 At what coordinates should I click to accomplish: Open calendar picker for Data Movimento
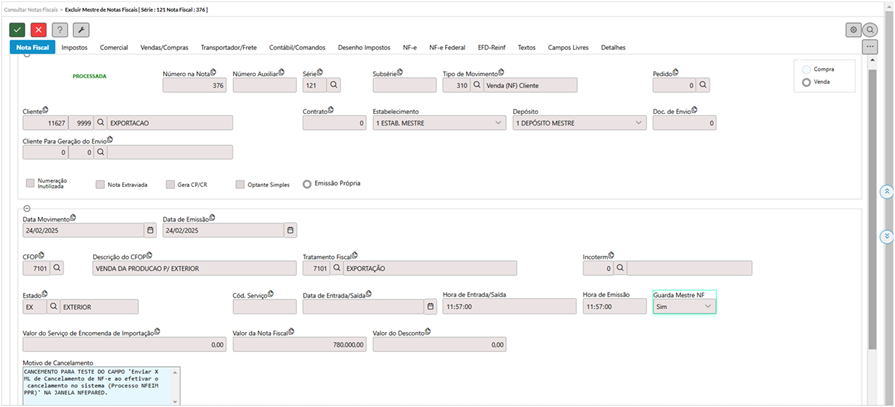click(150, 230)
